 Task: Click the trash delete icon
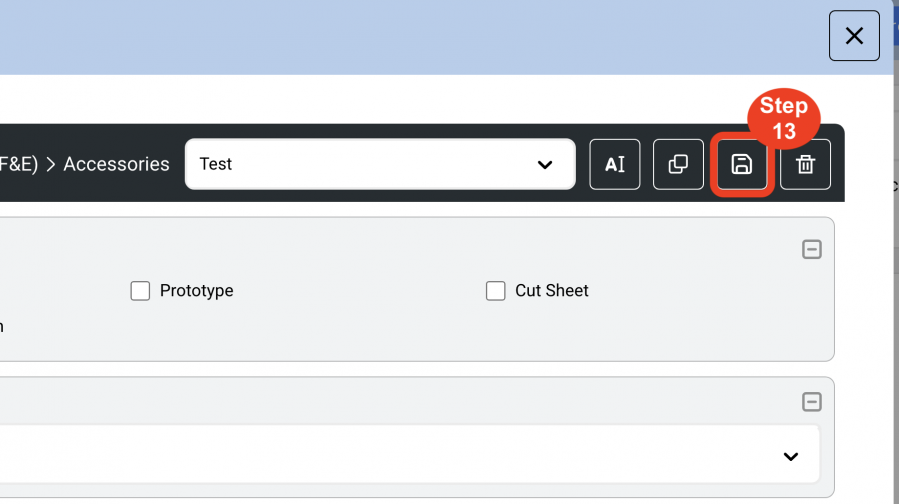pos(806,165)
